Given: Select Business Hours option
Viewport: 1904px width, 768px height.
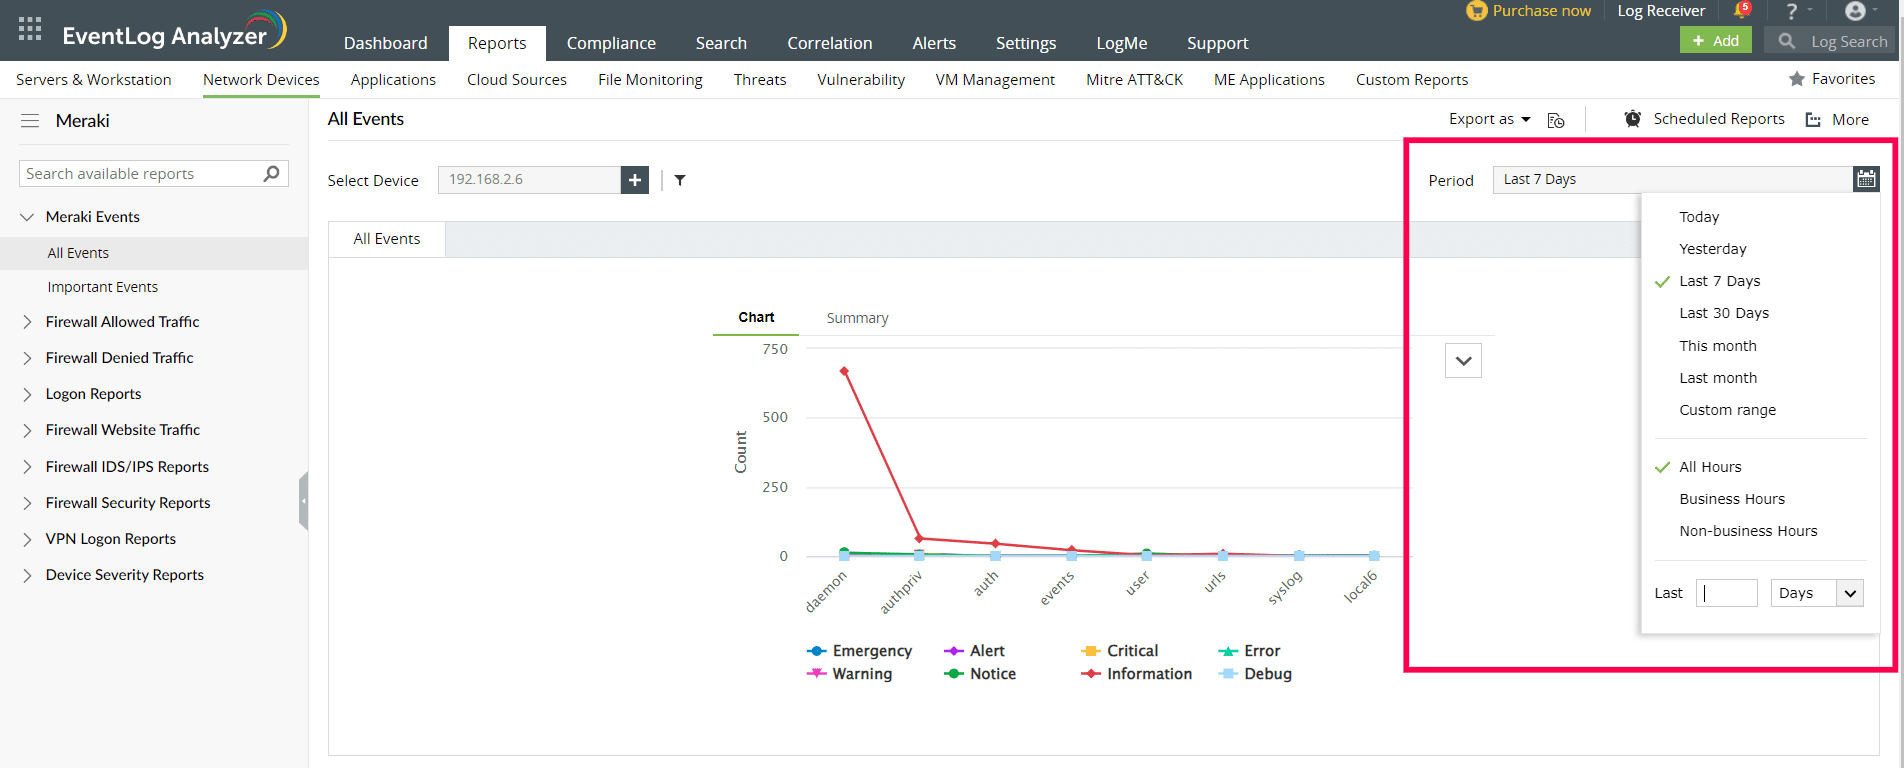Looking at the screenshot, I should (x=1732, y=499).
